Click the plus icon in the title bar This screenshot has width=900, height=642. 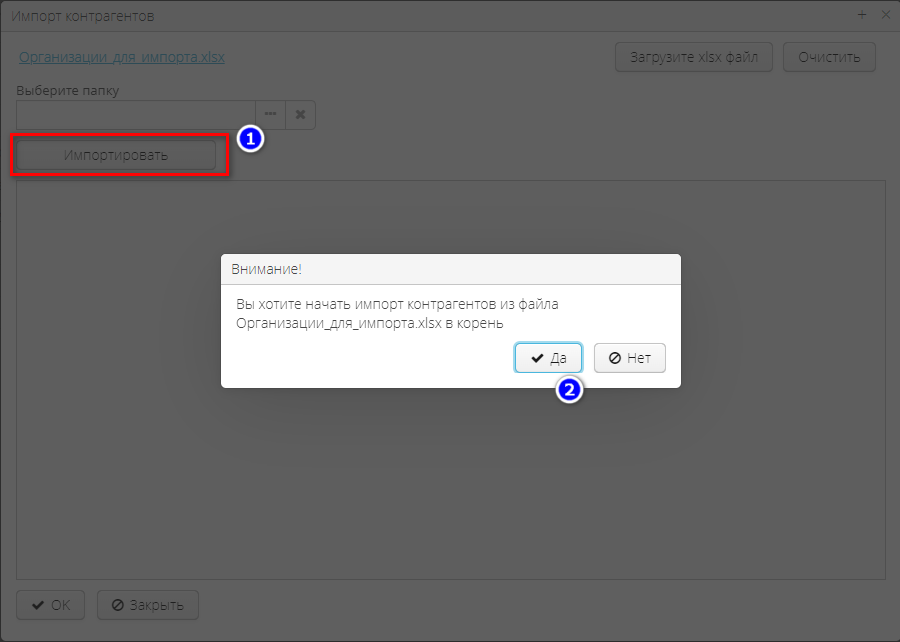pyautogui.click(x=862, y=15)
